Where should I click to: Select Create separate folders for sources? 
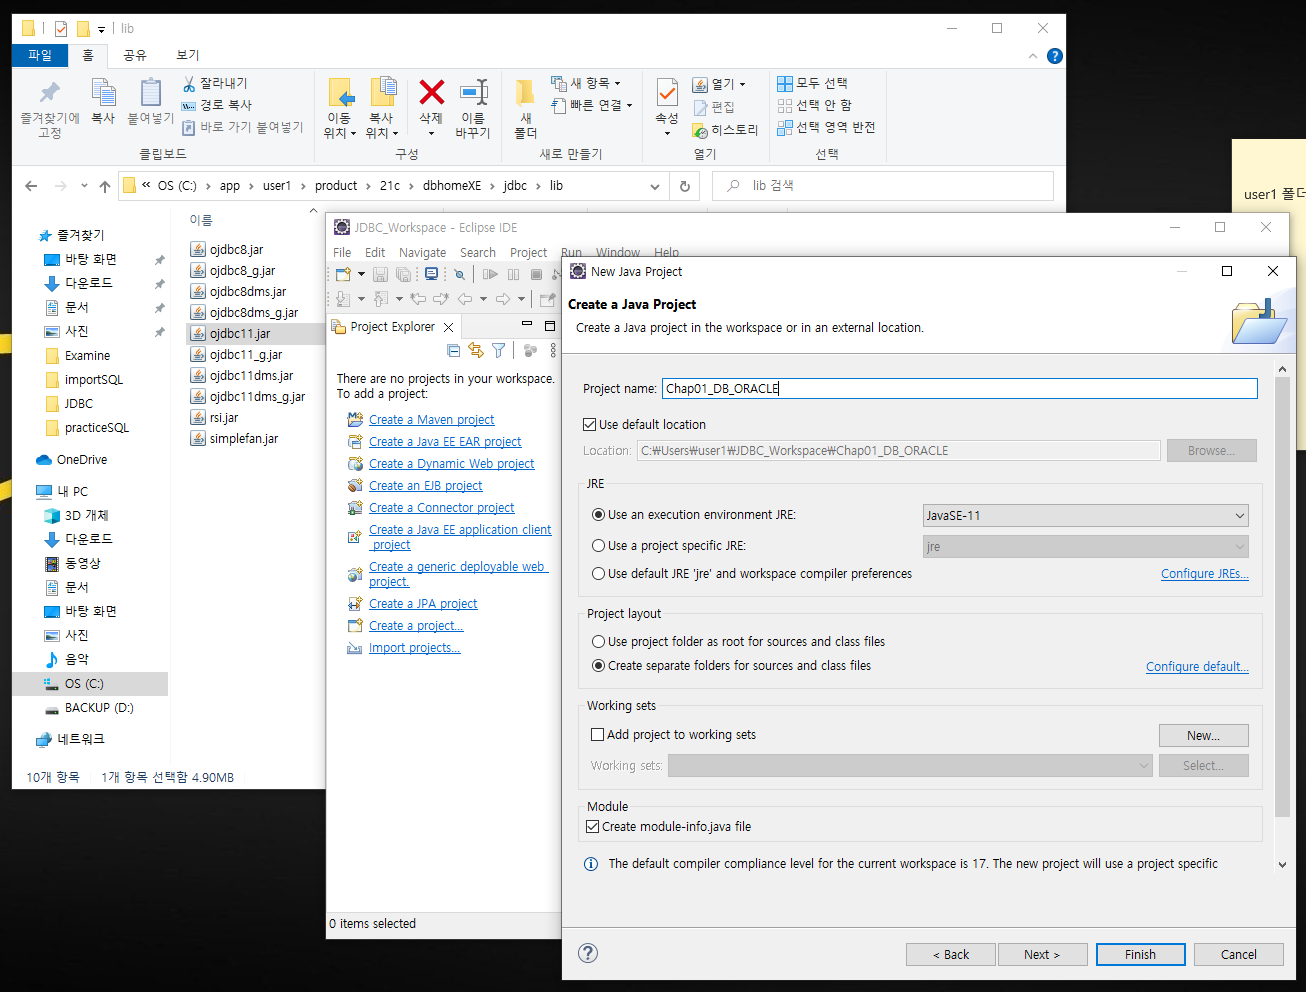[x=599, y=666]
